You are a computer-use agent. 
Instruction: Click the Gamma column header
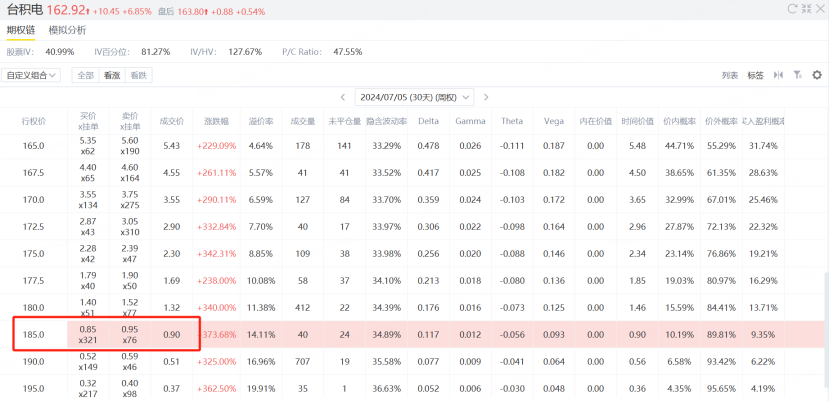tap(471, 121)
